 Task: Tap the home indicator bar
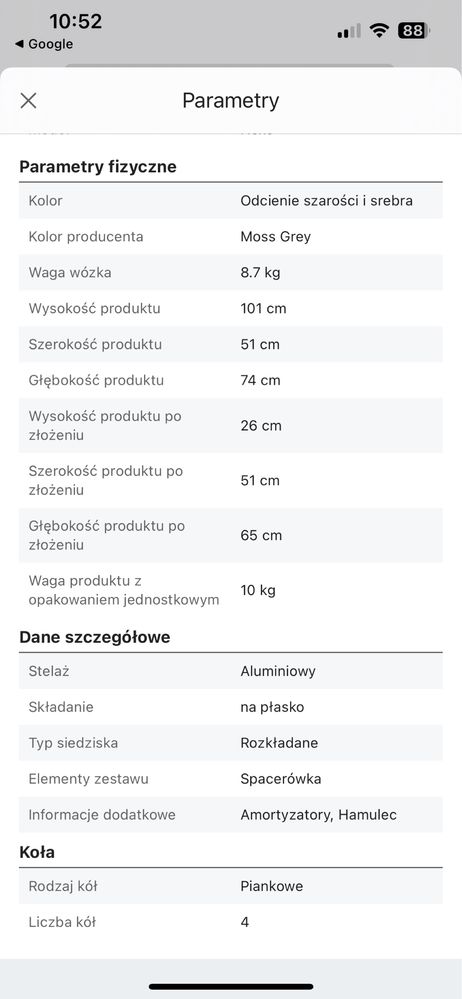[x=231, y=987]
